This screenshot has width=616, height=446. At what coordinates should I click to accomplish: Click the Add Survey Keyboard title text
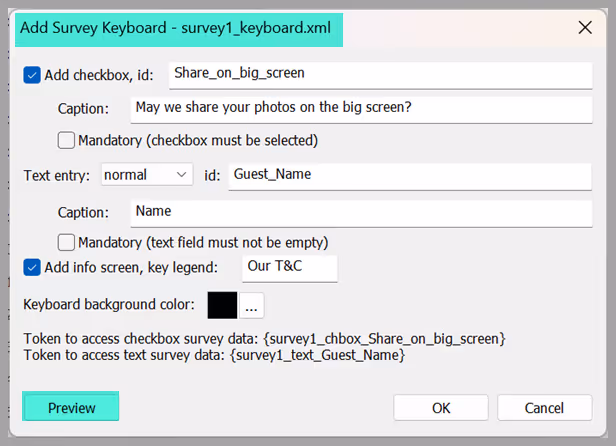176,28
